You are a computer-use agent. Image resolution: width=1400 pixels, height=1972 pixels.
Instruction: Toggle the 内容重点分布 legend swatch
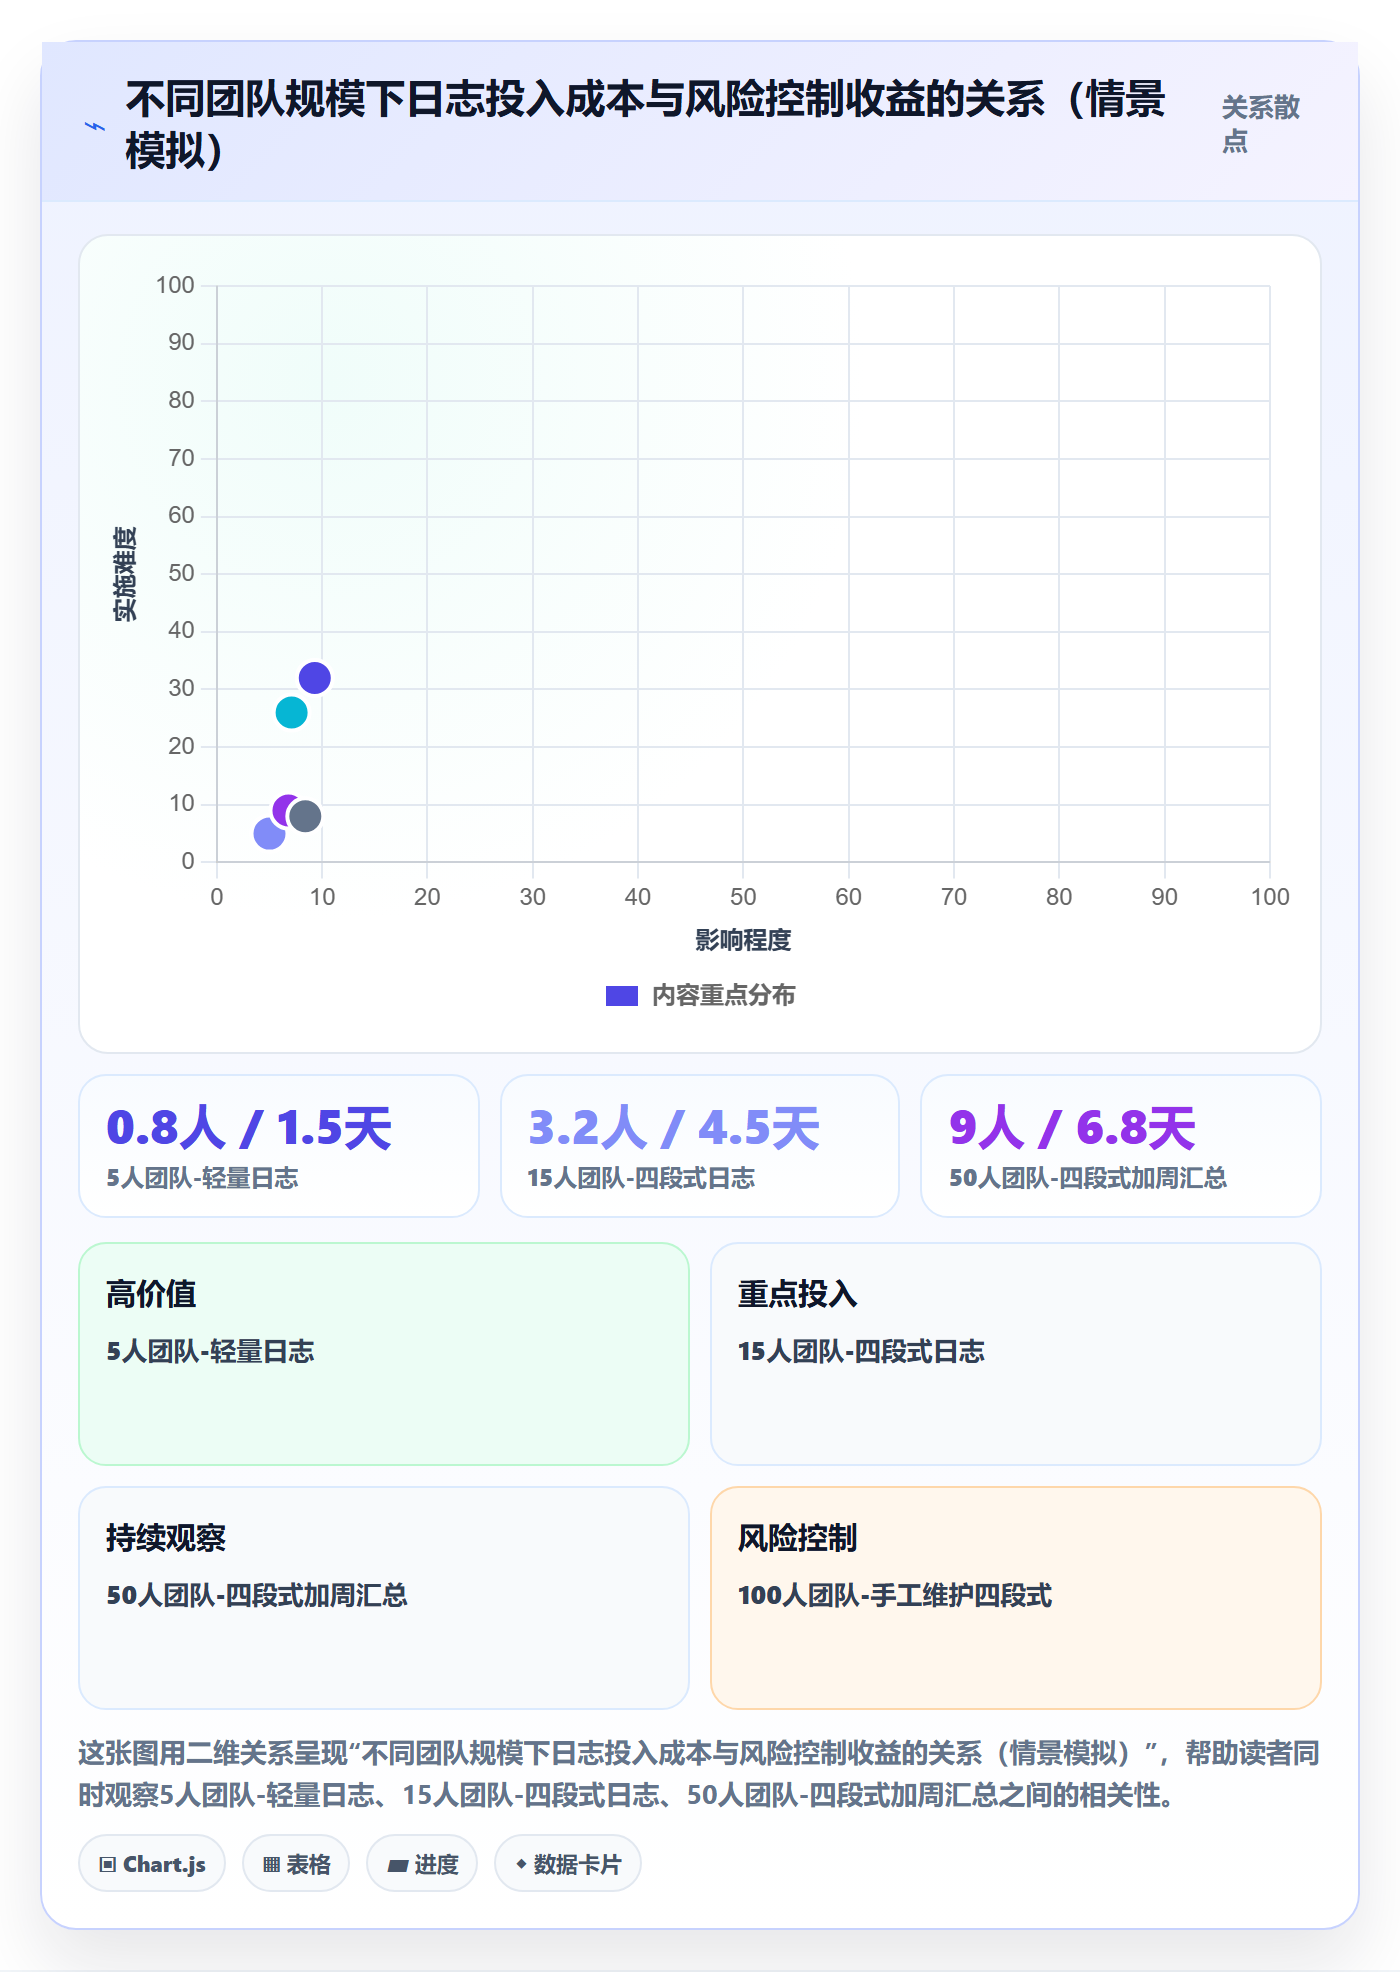point(621,996)
